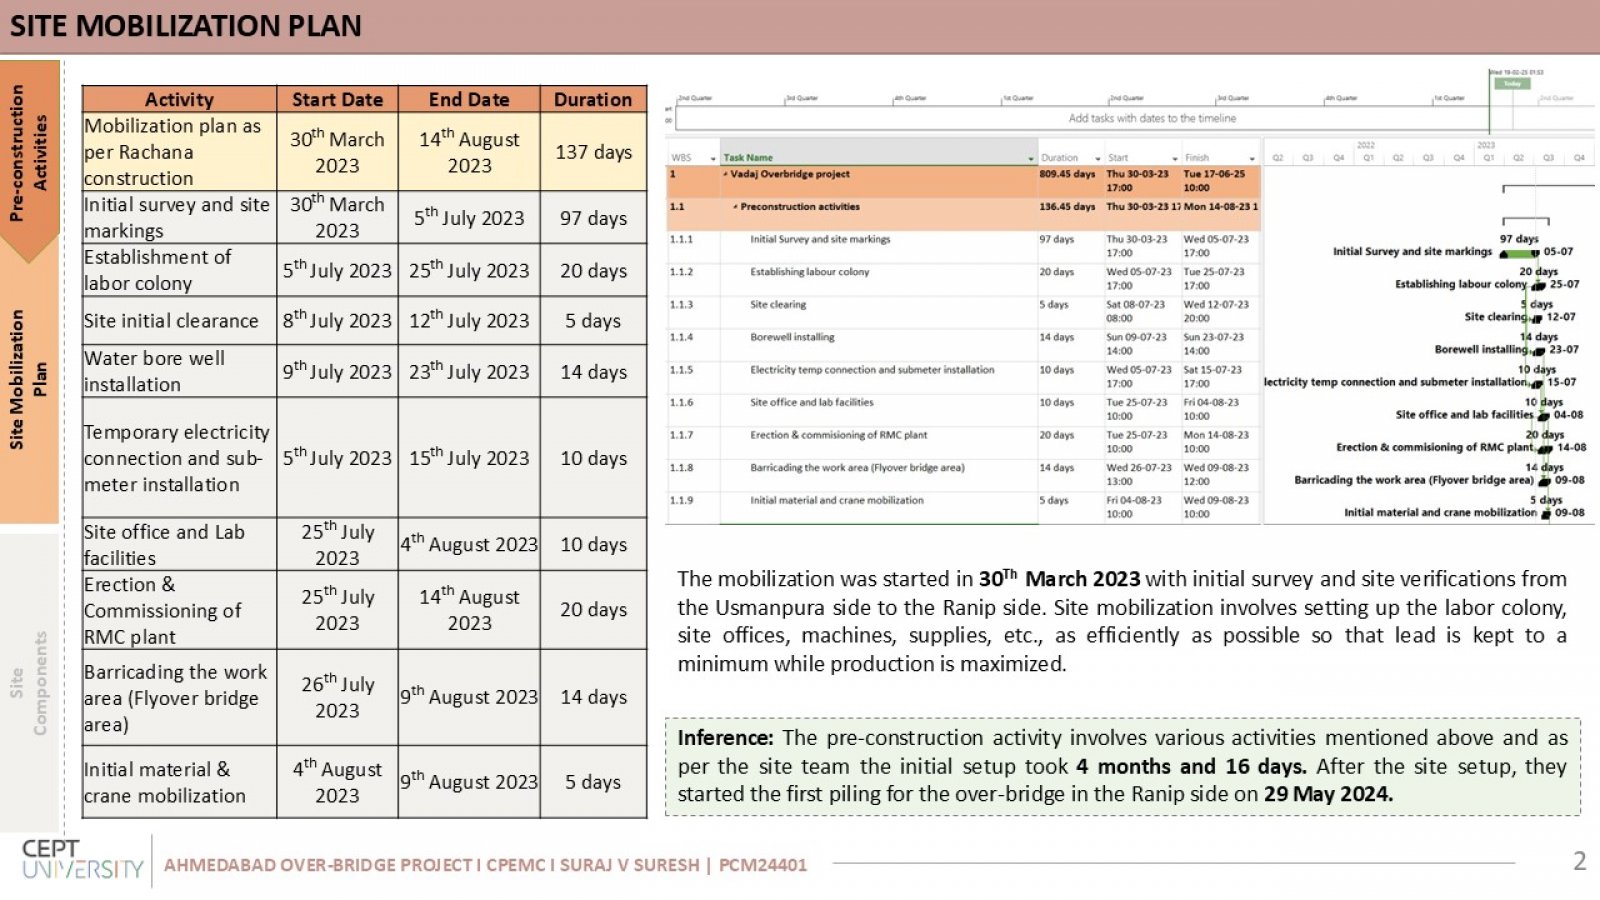This screenshot has width=1600, height=900.
Task: Select the 'Temporary electricity connection and sub-meter installation' cell
Action: (x=179, y=458)
